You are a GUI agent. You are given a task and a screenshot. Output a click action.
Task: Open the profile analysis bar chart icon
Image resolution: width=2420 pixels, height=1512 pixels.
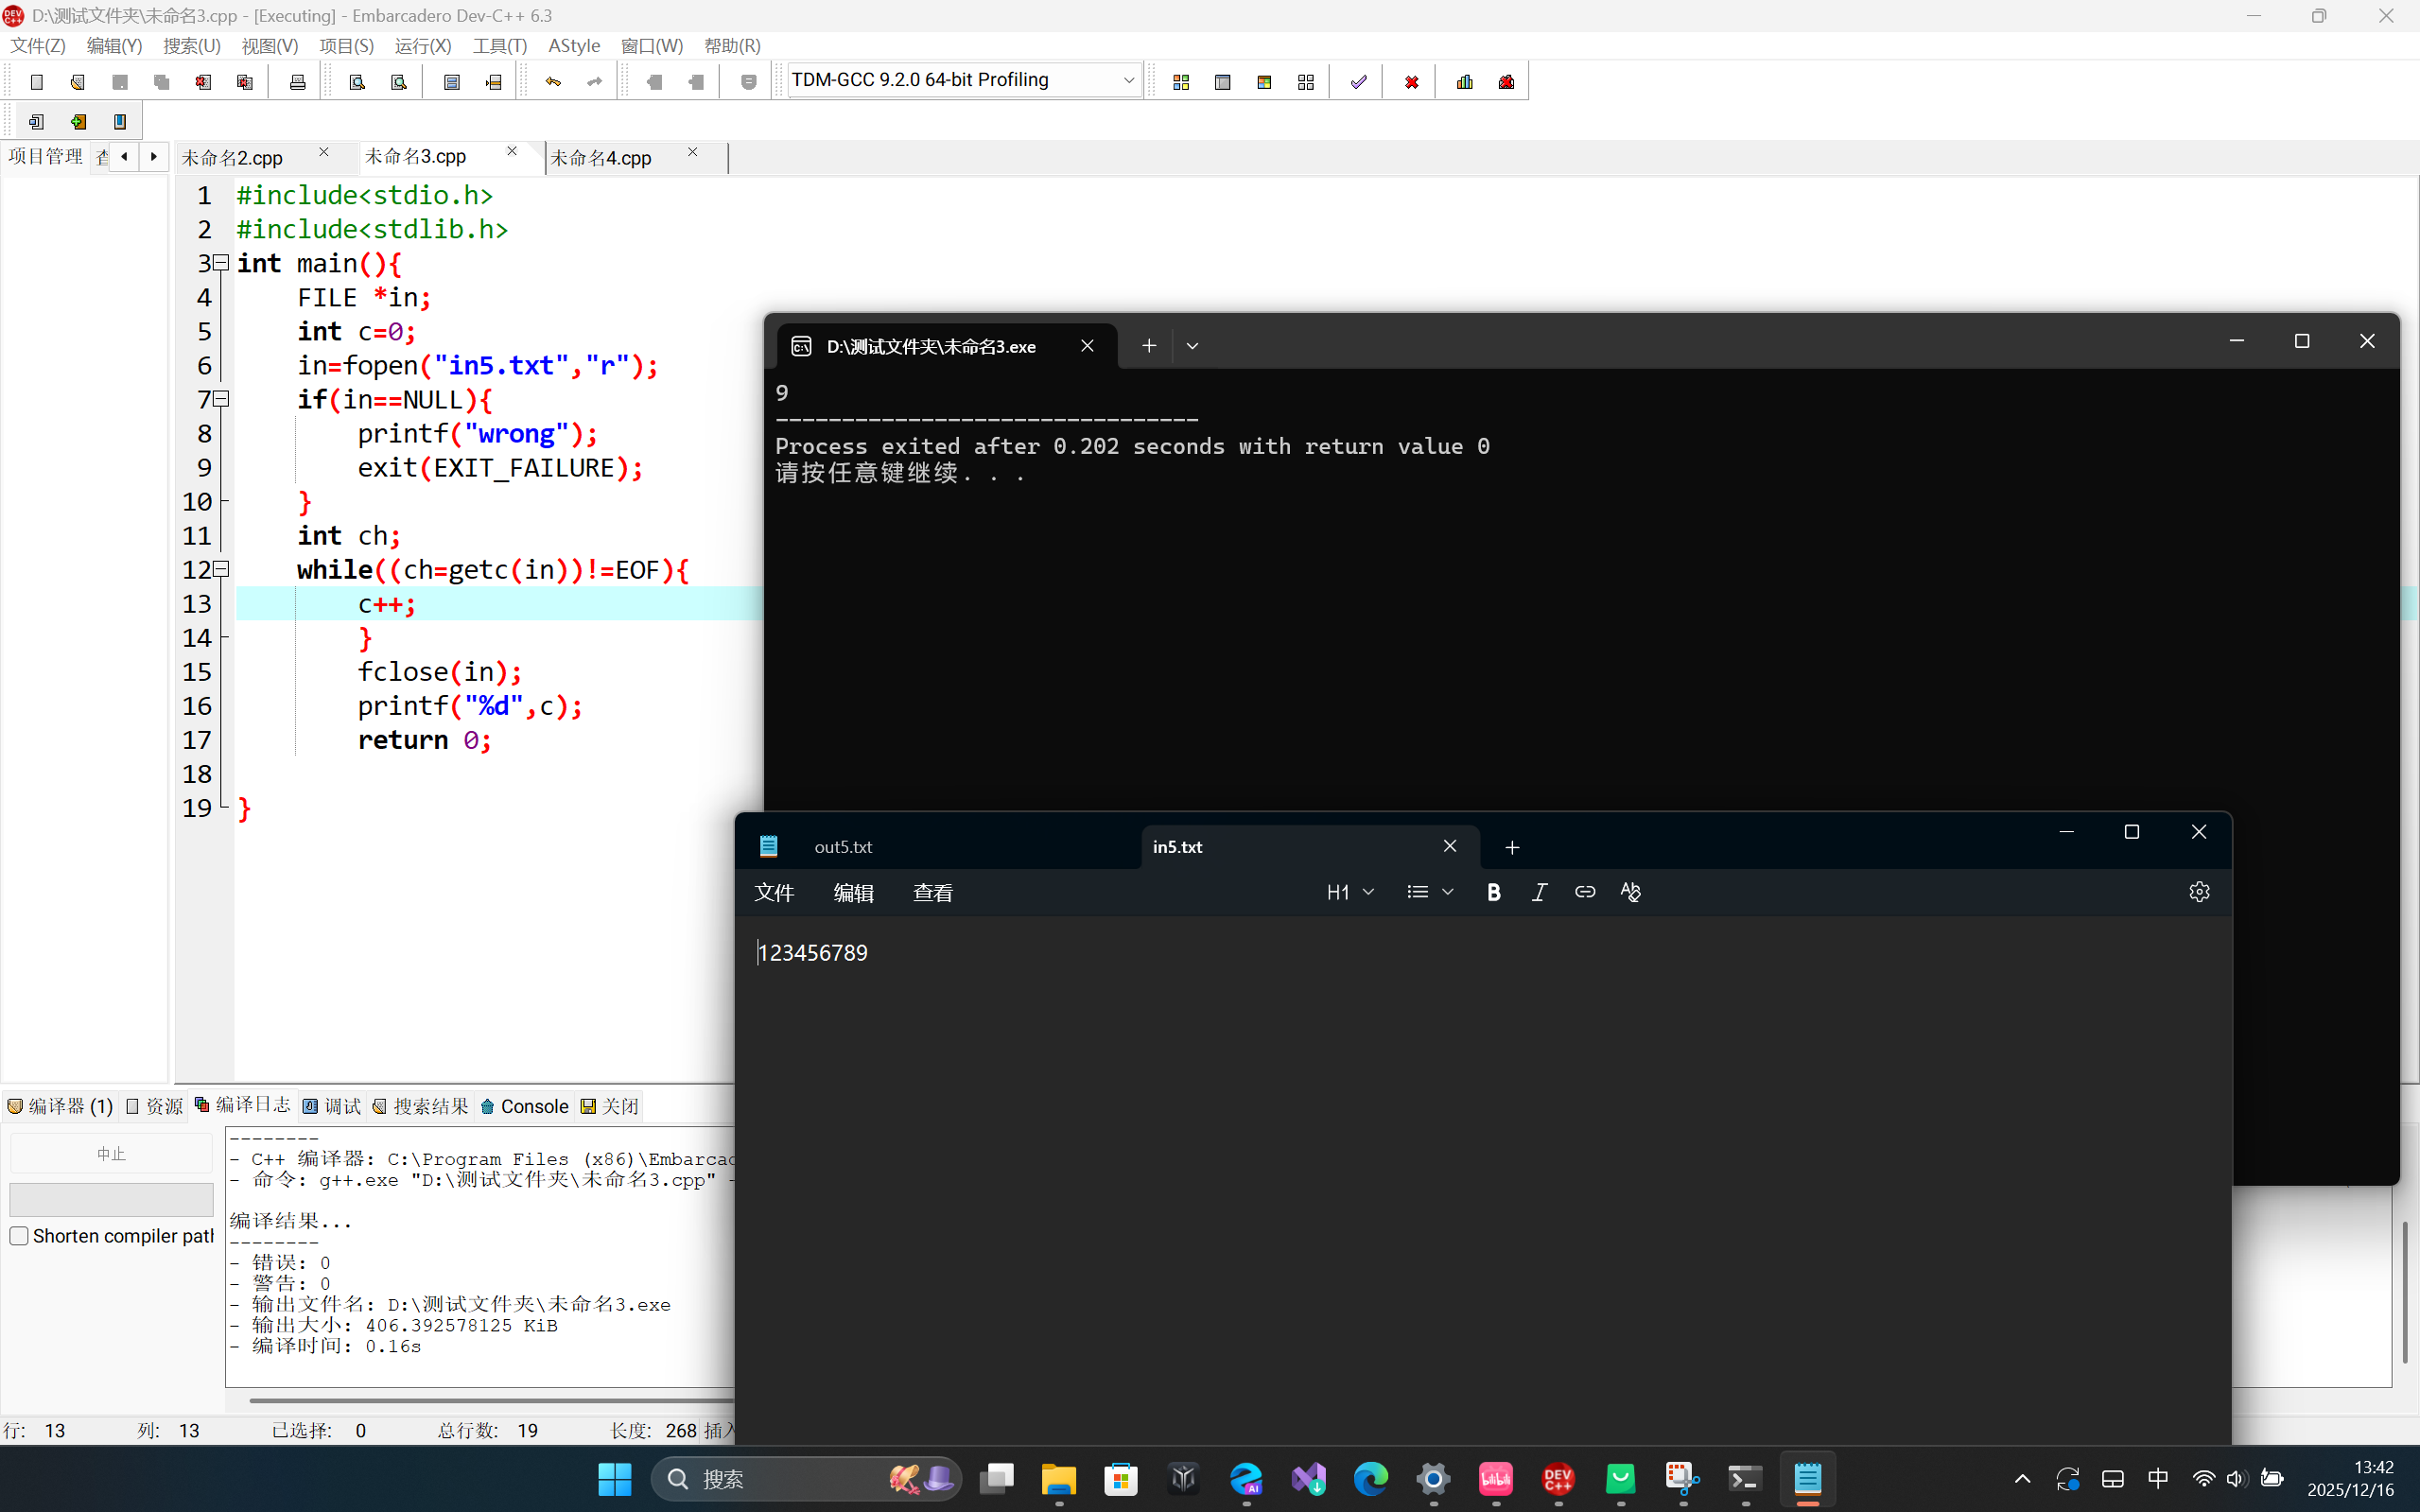[1465, 82]
